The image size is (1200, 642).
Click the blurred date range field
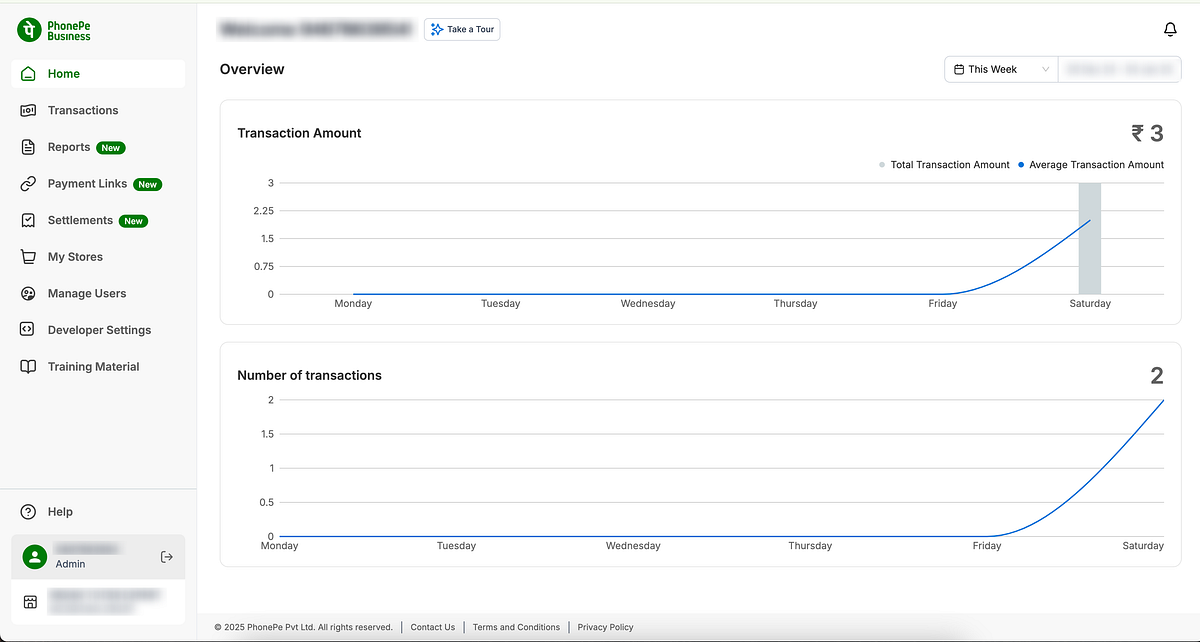pyautogui.click(x=1120, y=69)
